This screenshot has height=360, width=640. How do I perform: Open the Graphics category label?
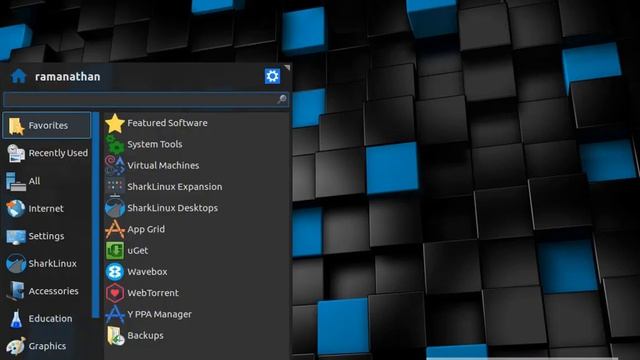tap(47, 346)
